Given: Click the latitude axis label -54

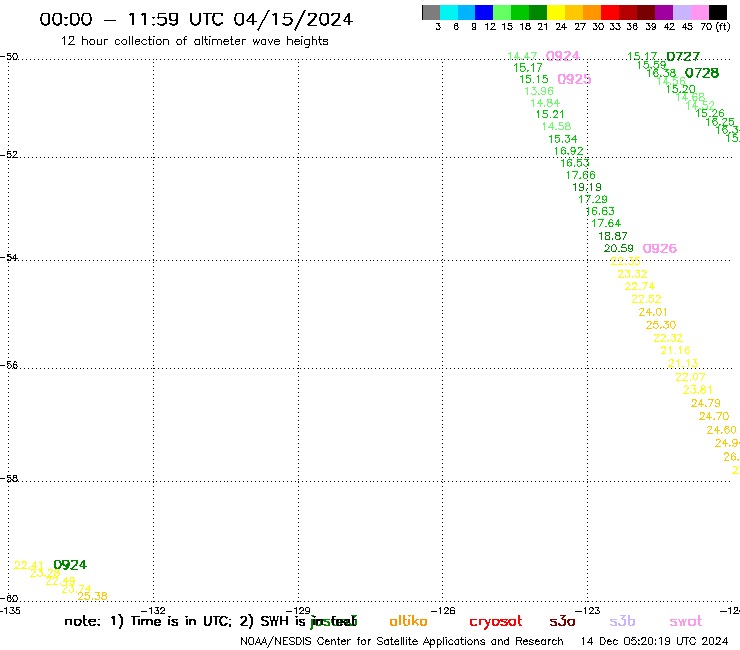Looking at the screenshot, I should click(9, 258).
